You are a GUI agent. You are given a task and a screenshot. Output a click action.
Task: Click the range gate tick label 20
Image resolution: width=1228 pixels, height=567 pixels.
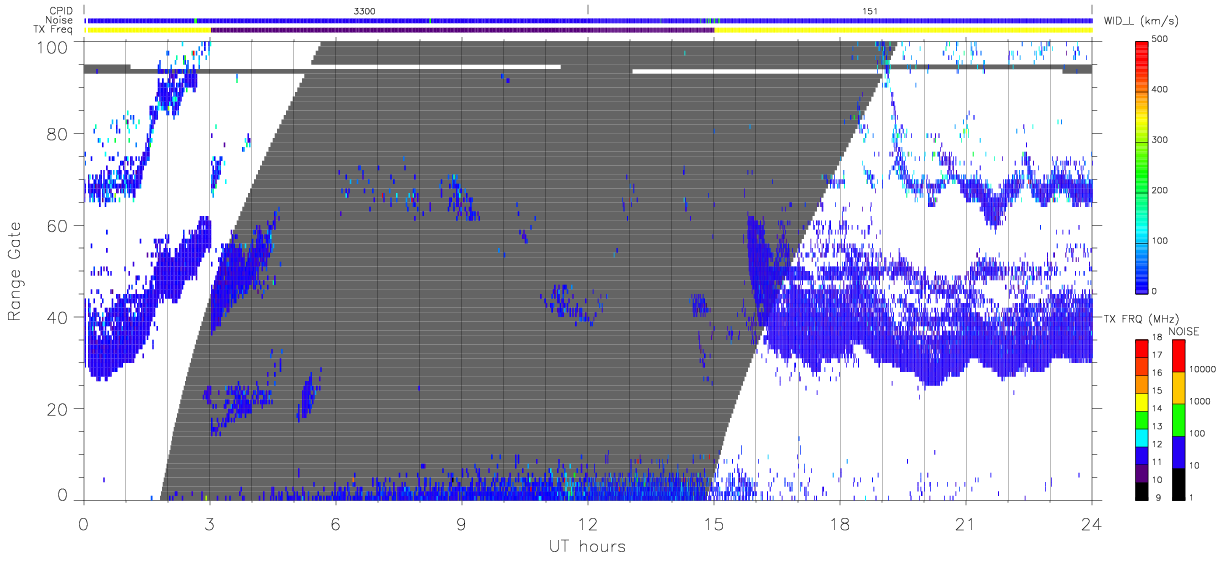(59, 409)
